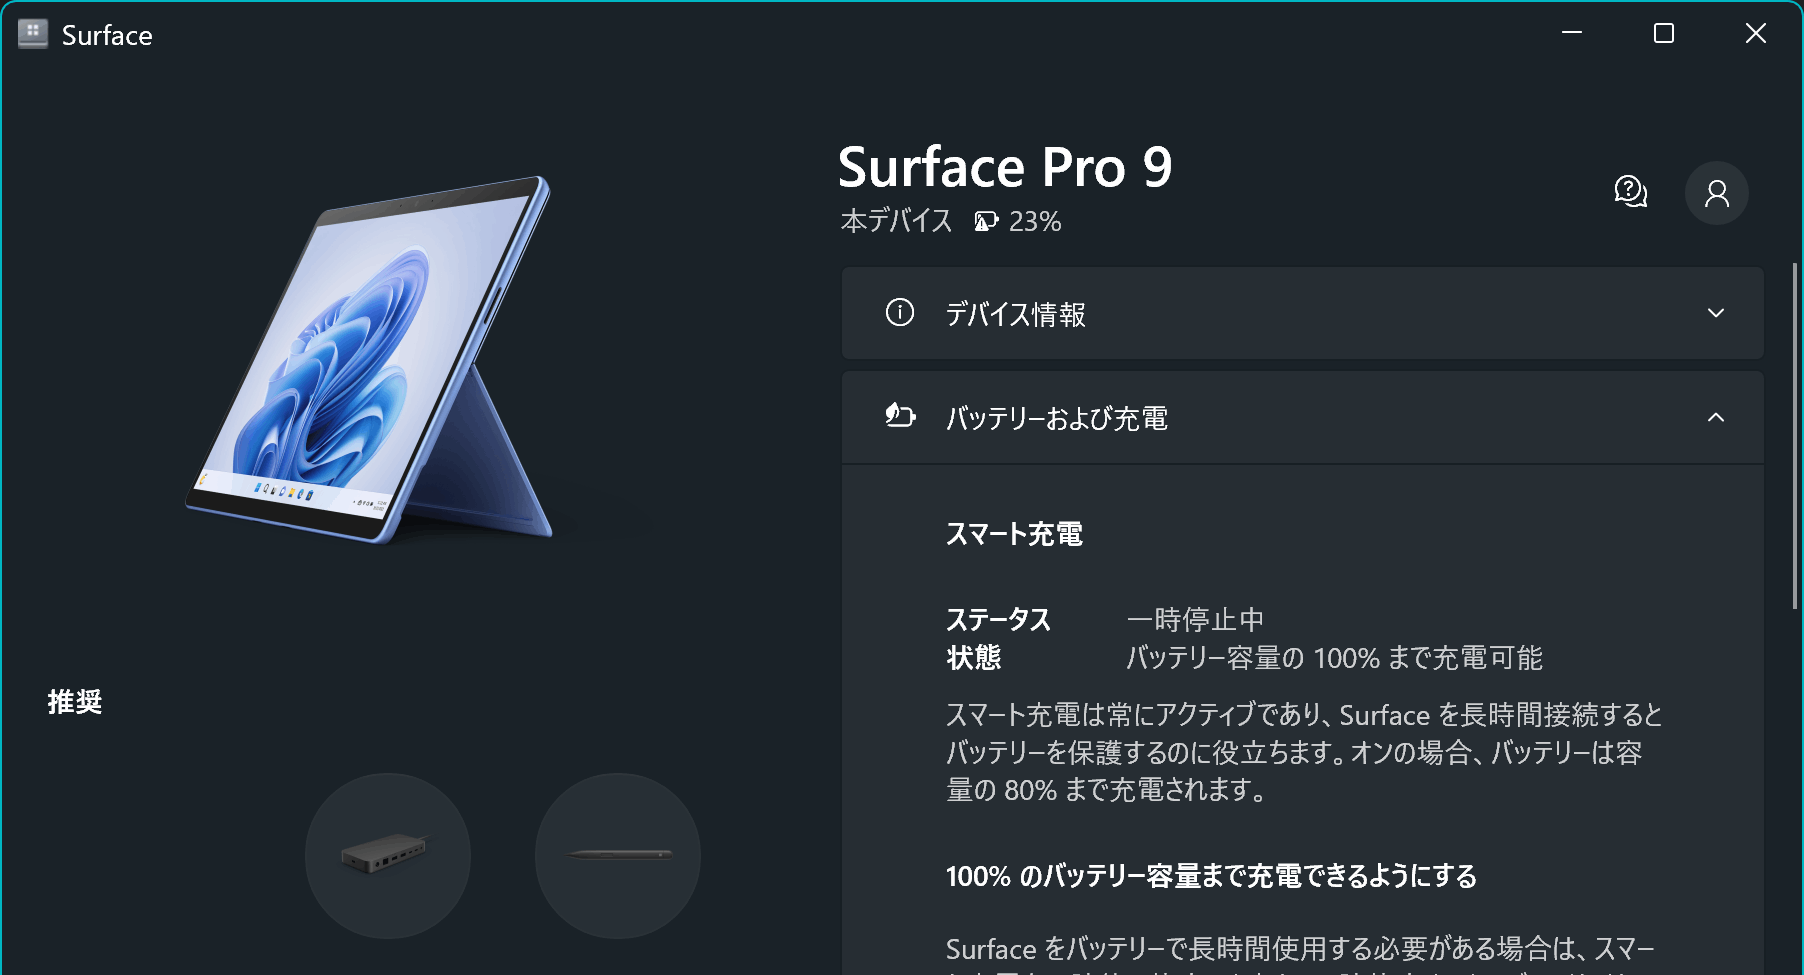Image resolution: width=1804 pixels, height=975 pixels.
Task: Click the battery status icon showing 23%
Action: click(x=985, y=221)
